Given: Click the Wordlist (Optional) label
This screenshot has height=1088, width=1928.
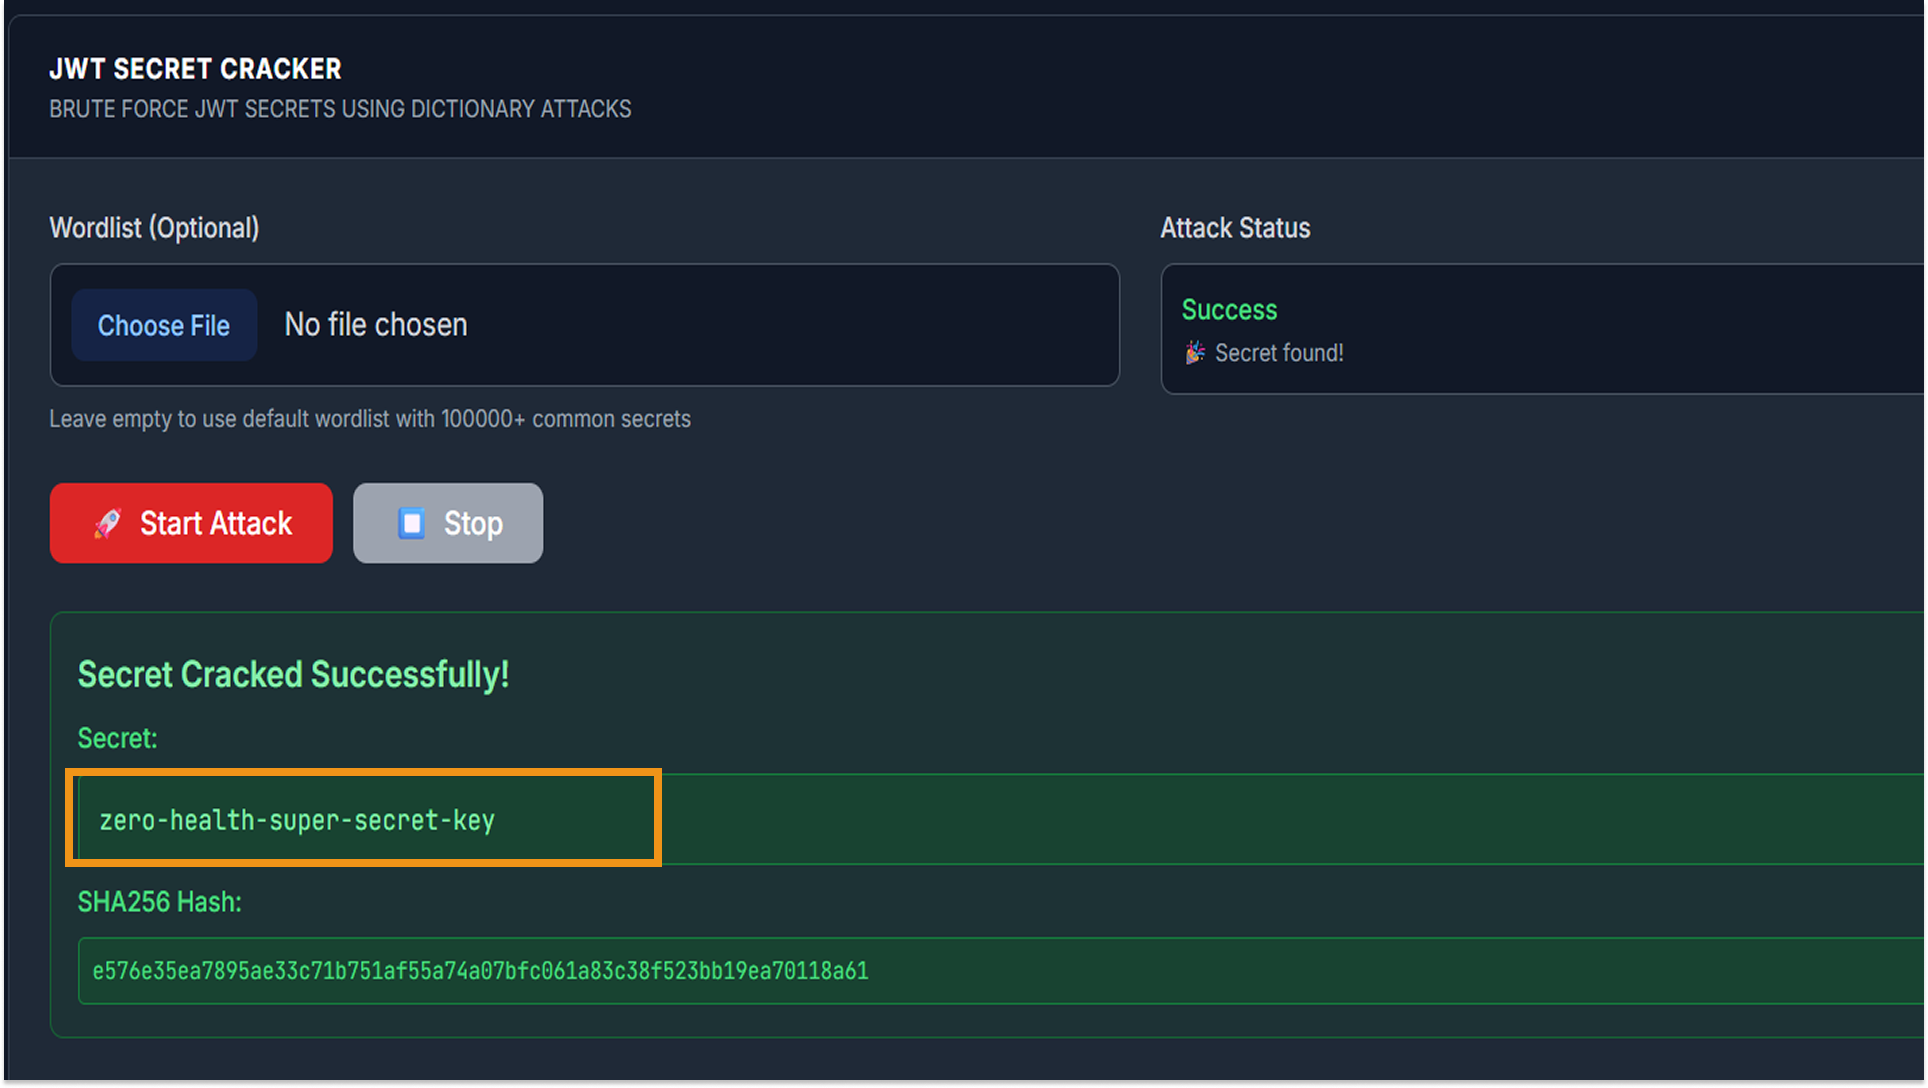Looking at the screenshot, I should pos(154,228).
